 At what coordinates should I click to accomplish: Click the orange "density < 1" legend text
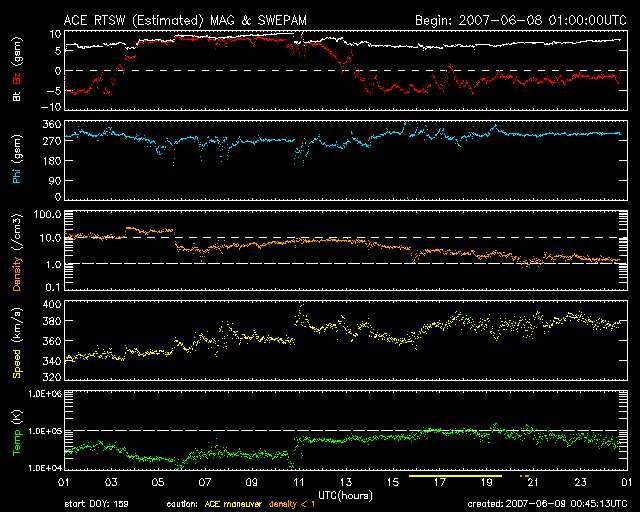click(292, 504)
